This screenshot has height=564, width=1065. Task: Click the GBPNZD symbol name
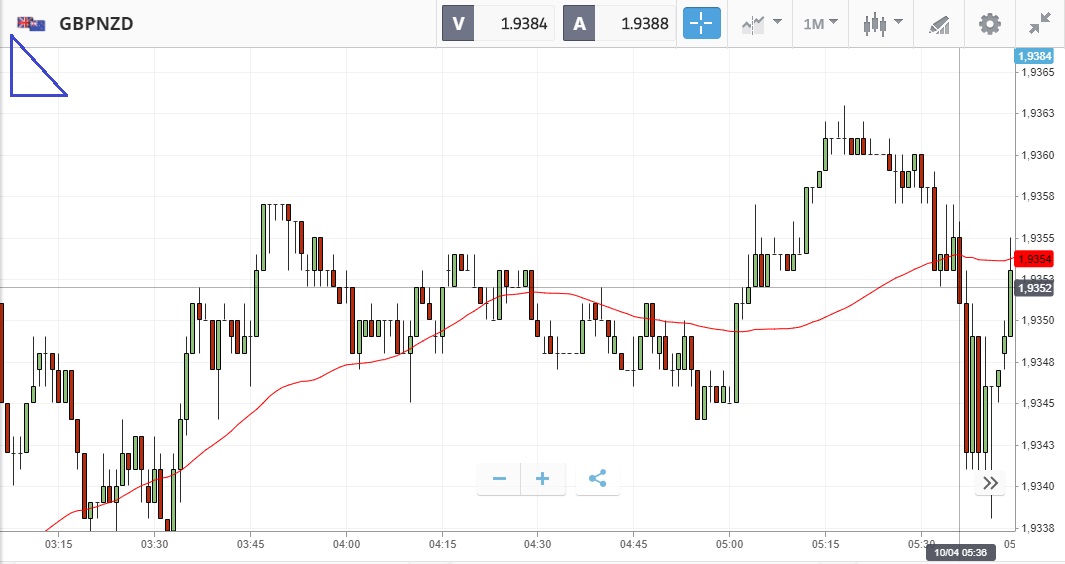(96, 24)
